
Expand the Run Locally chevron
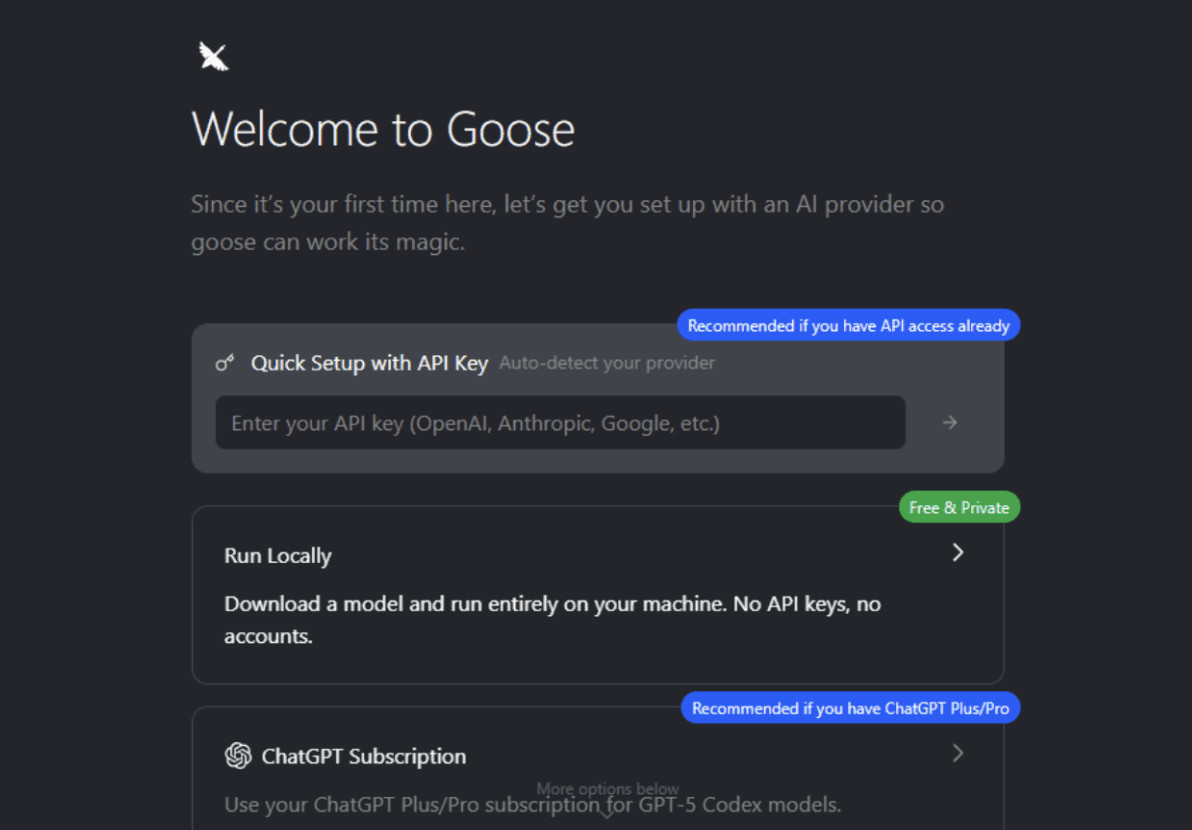click(958, 552)
